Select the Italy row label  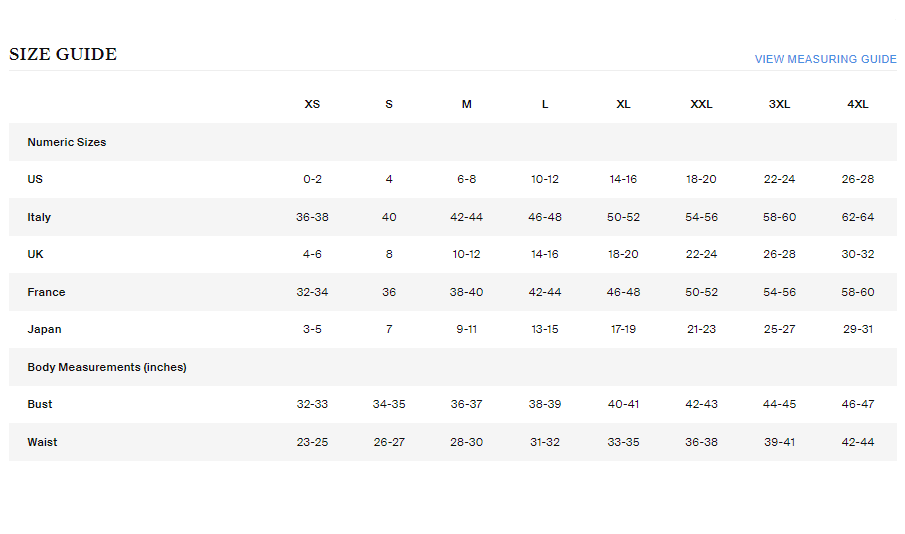point(39,217)
